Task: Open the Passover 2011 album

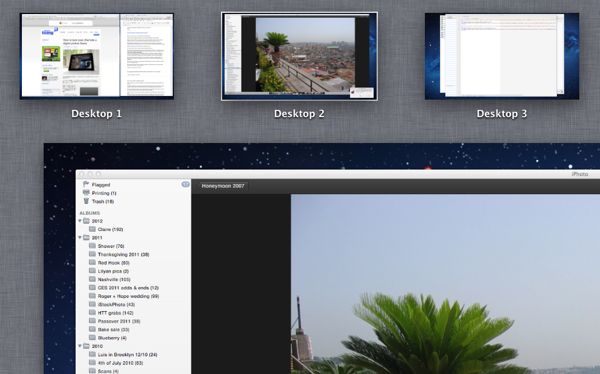Action: (119, 321)
